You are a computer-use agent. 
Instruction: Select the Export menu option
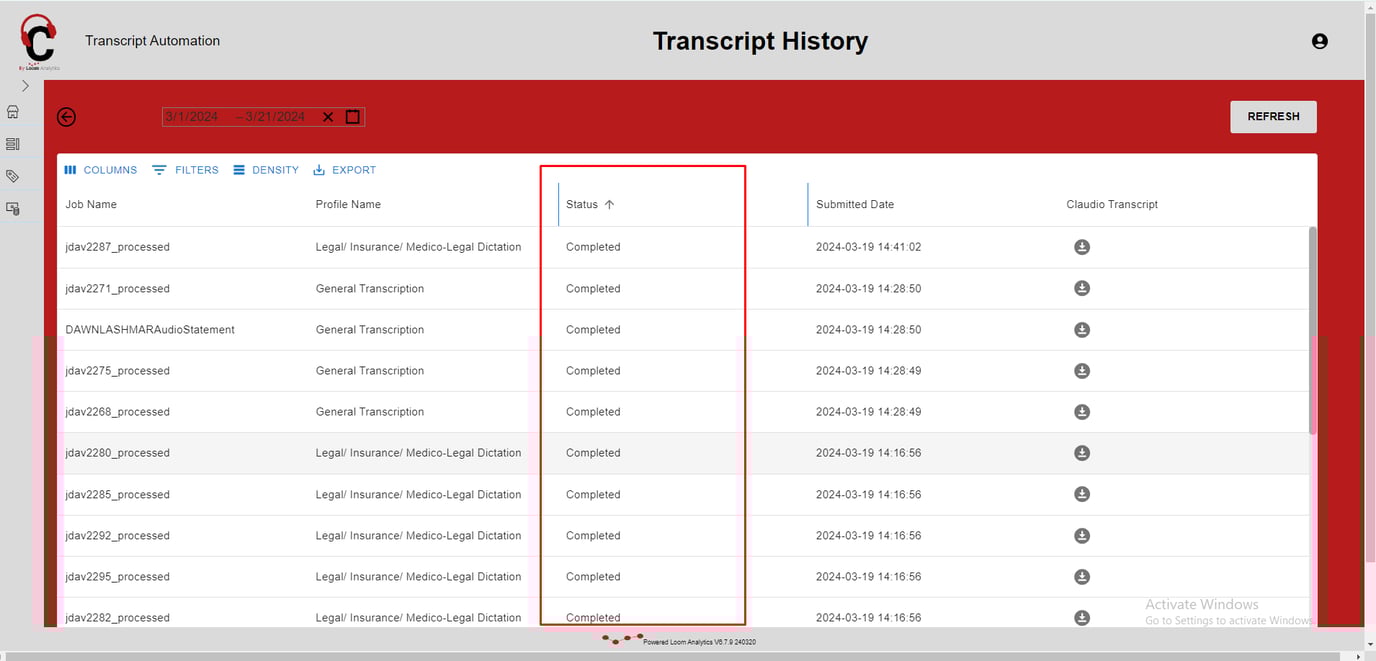click(x=344, y=169)
